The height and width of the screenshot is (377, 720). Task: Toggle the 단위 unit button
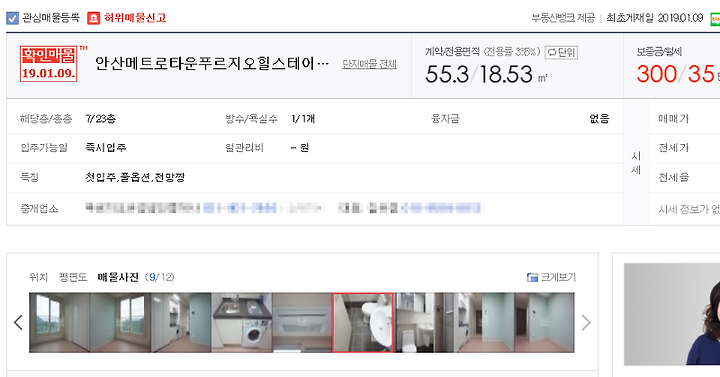tap(561, 52)
